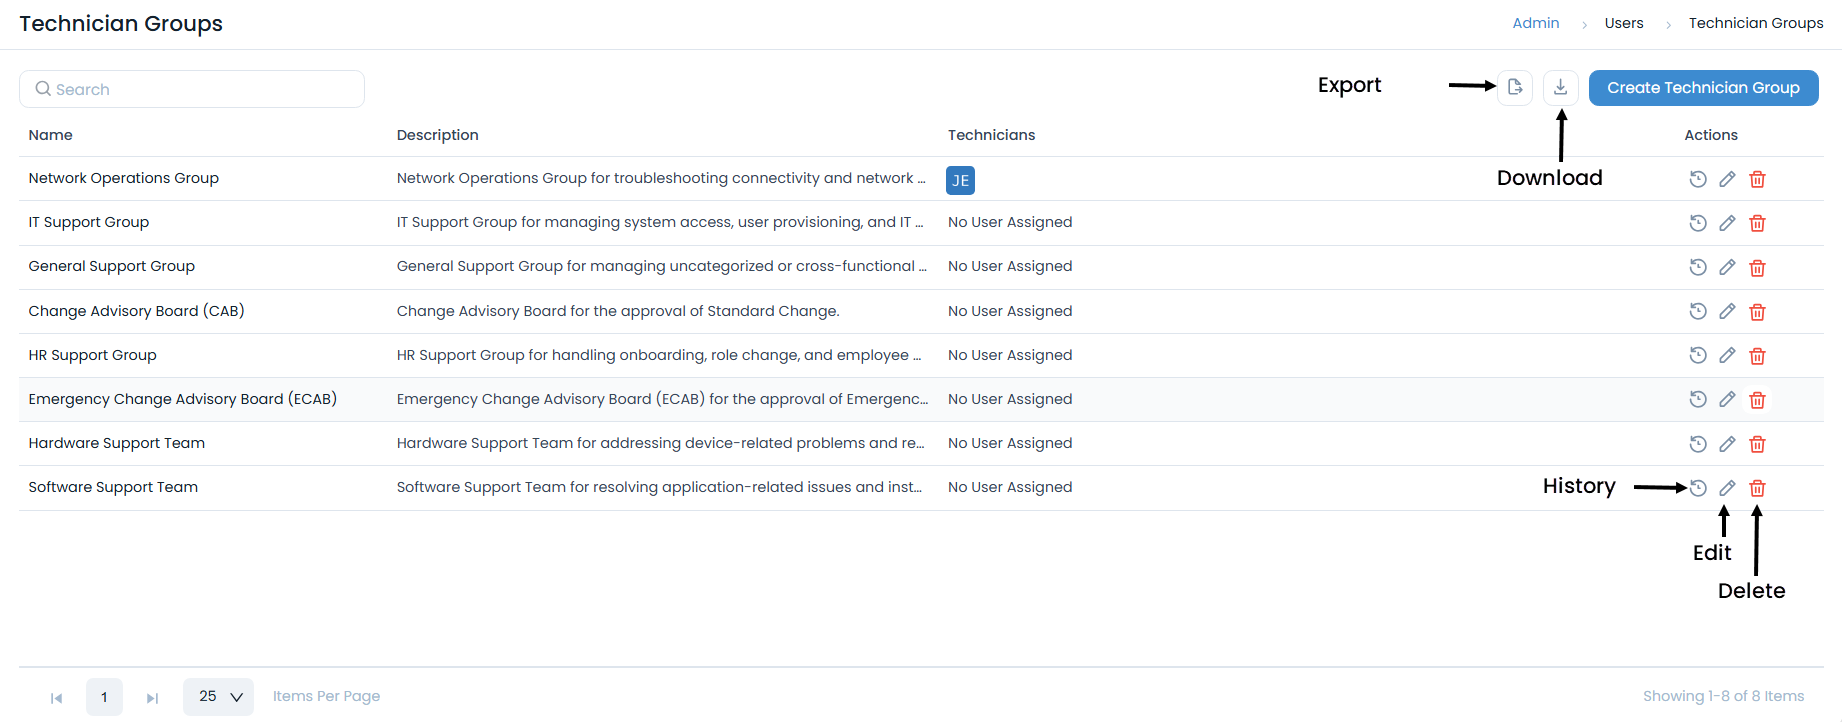1842x722 pixels.
Task: Edit the IT Support Group
Action: (1727, 223)
